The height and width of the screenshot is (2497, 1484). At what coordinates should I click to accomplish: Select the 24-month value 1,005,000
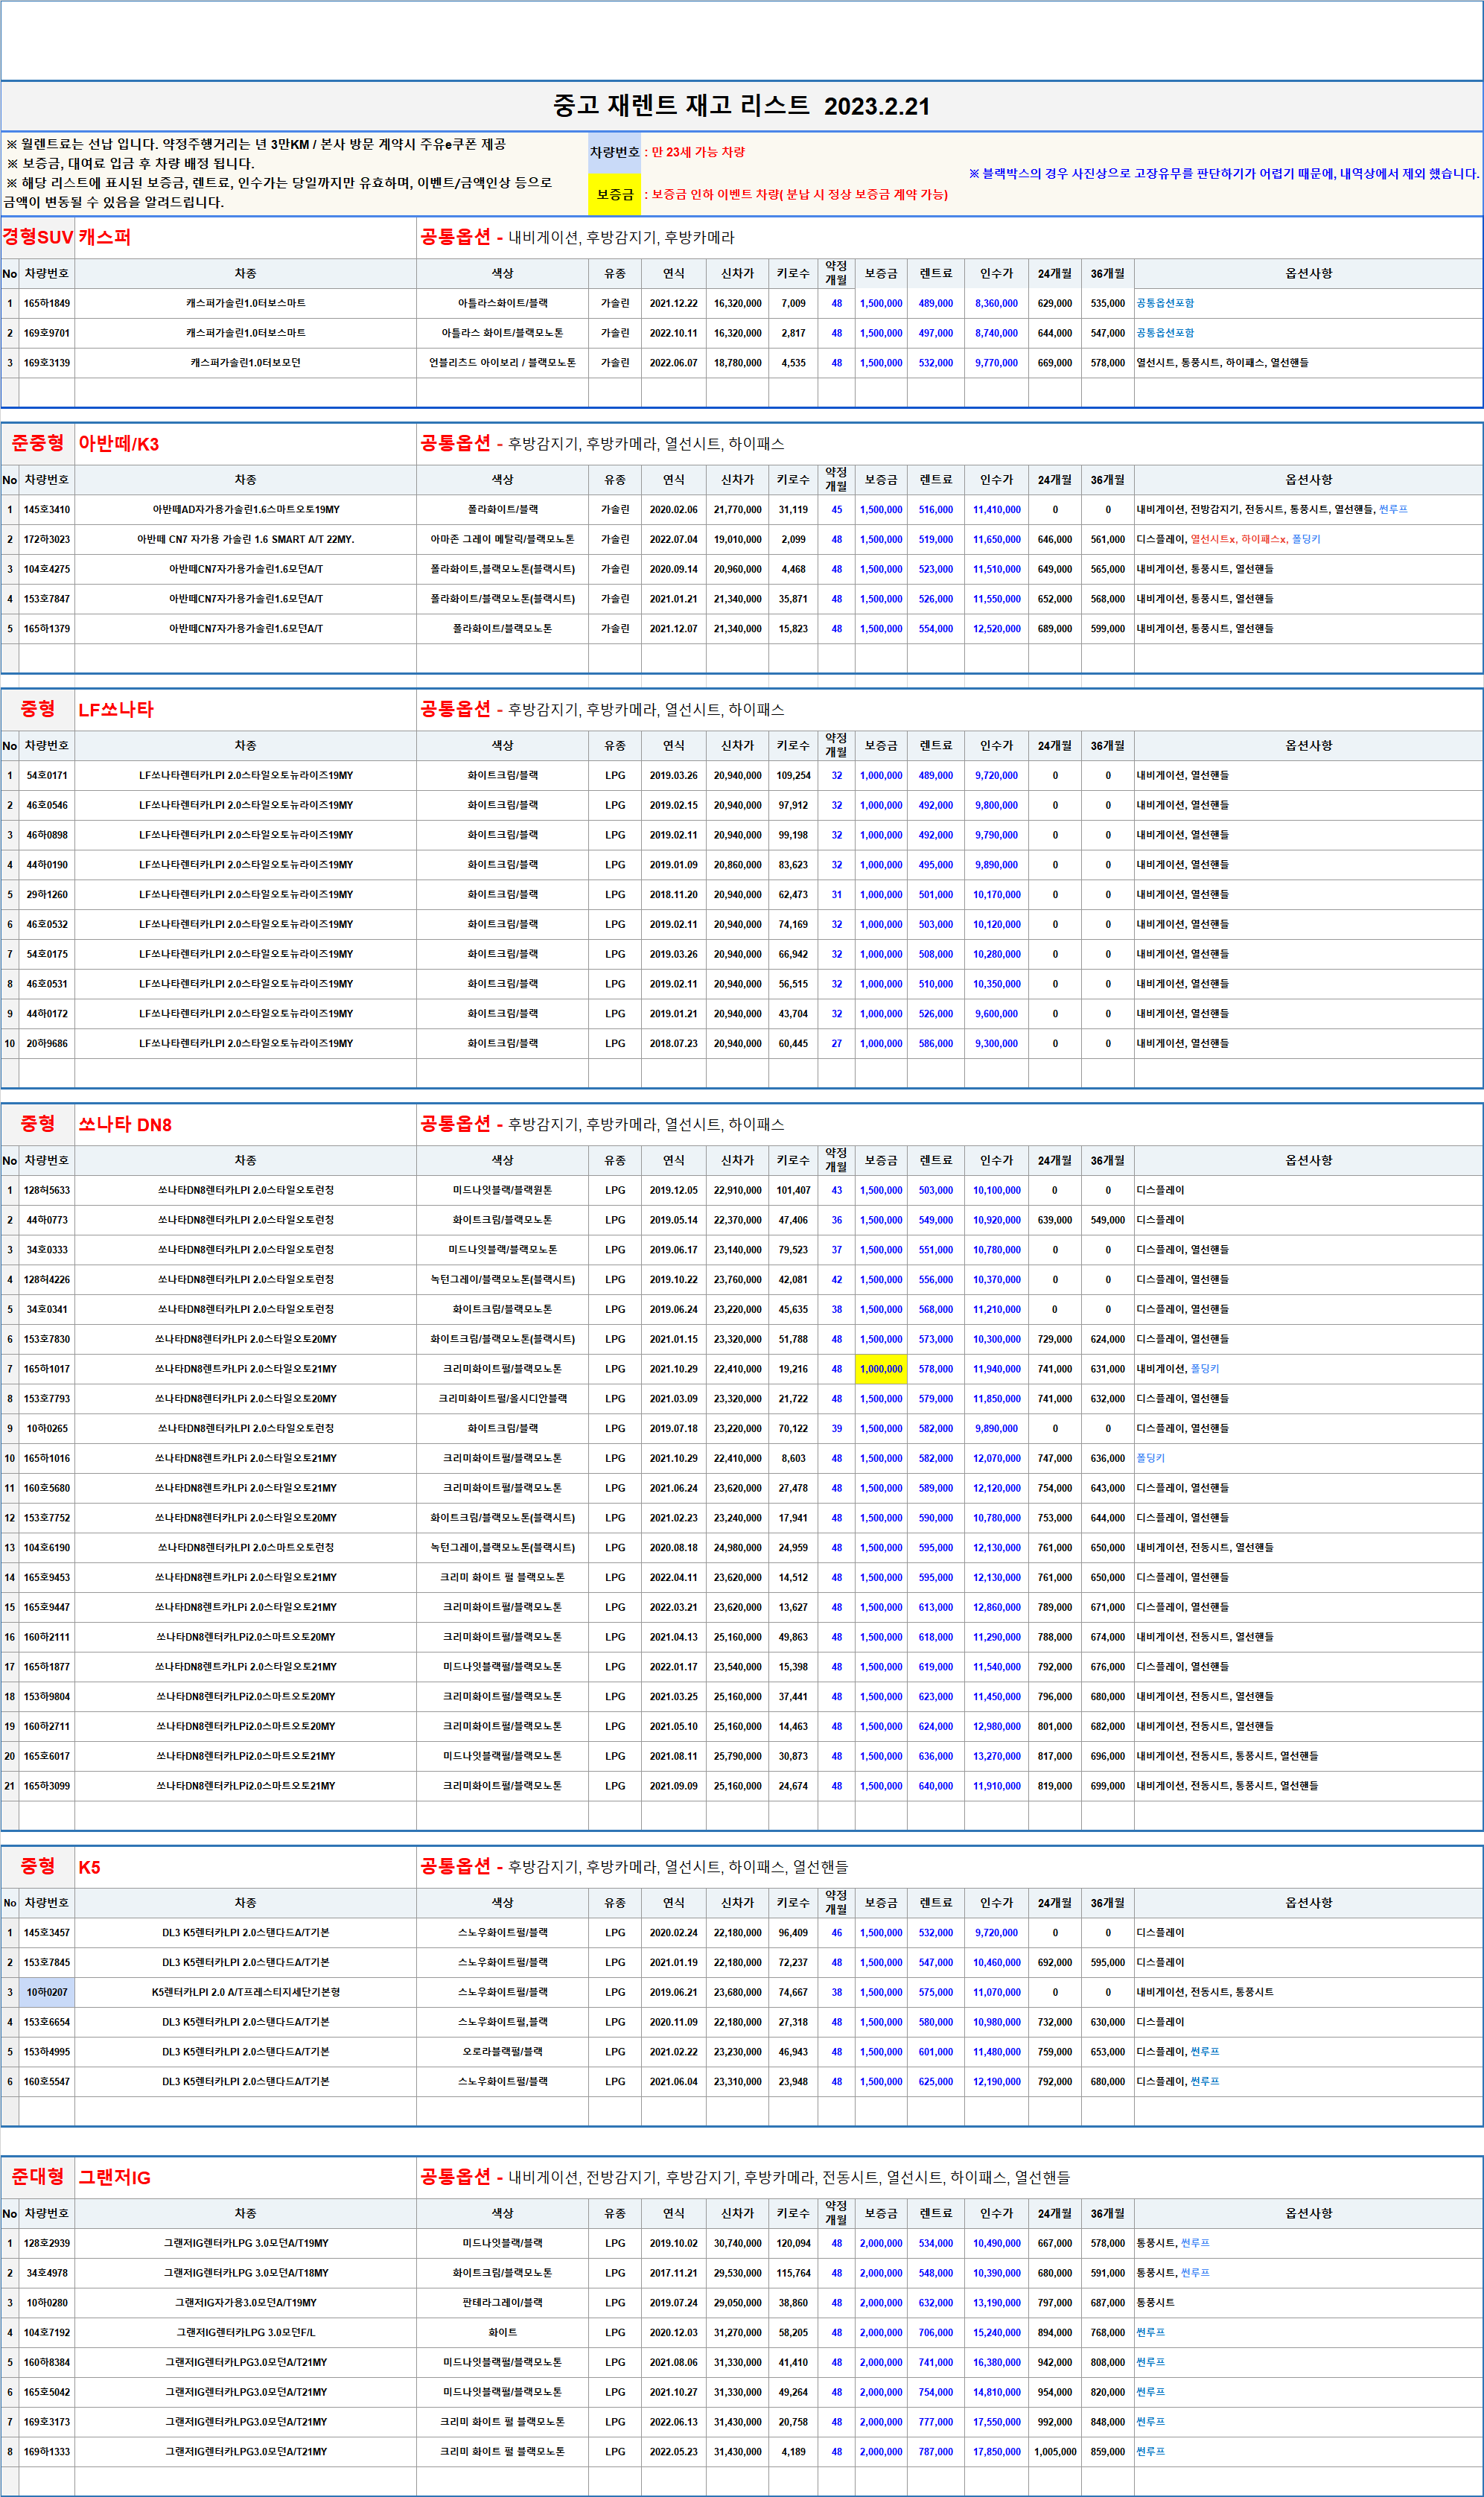coord(1055,2452)
